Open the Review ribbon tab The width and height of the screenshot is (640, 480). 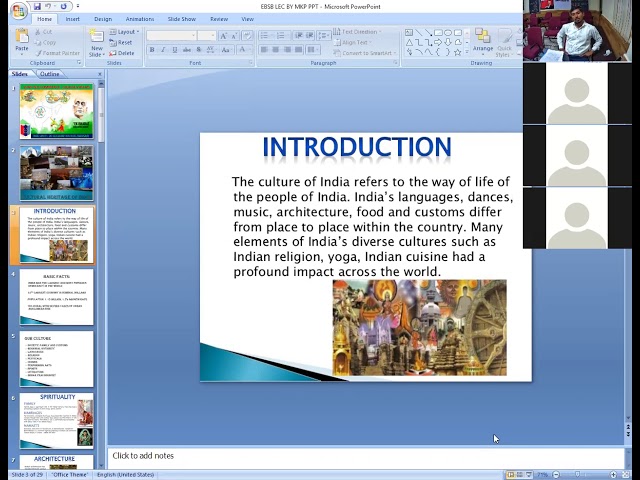tap(219, 19)
